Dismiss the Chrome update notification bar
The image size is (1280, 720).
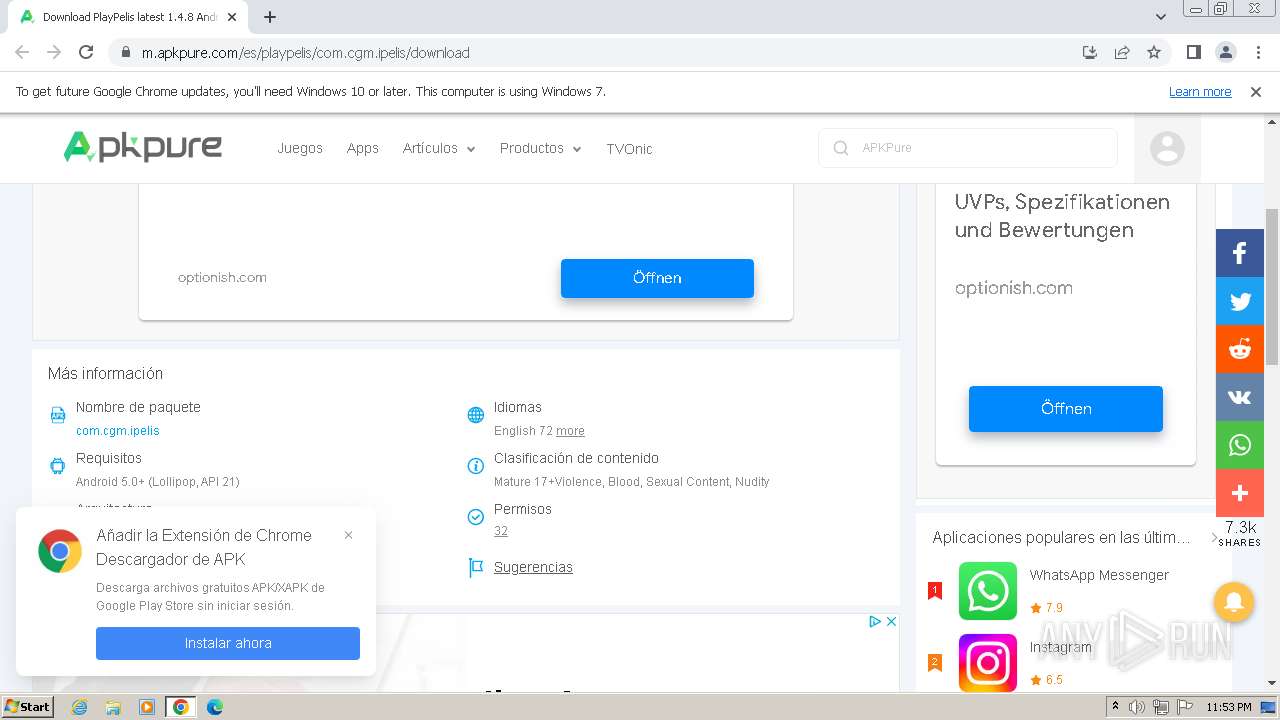click(1256, 92)
